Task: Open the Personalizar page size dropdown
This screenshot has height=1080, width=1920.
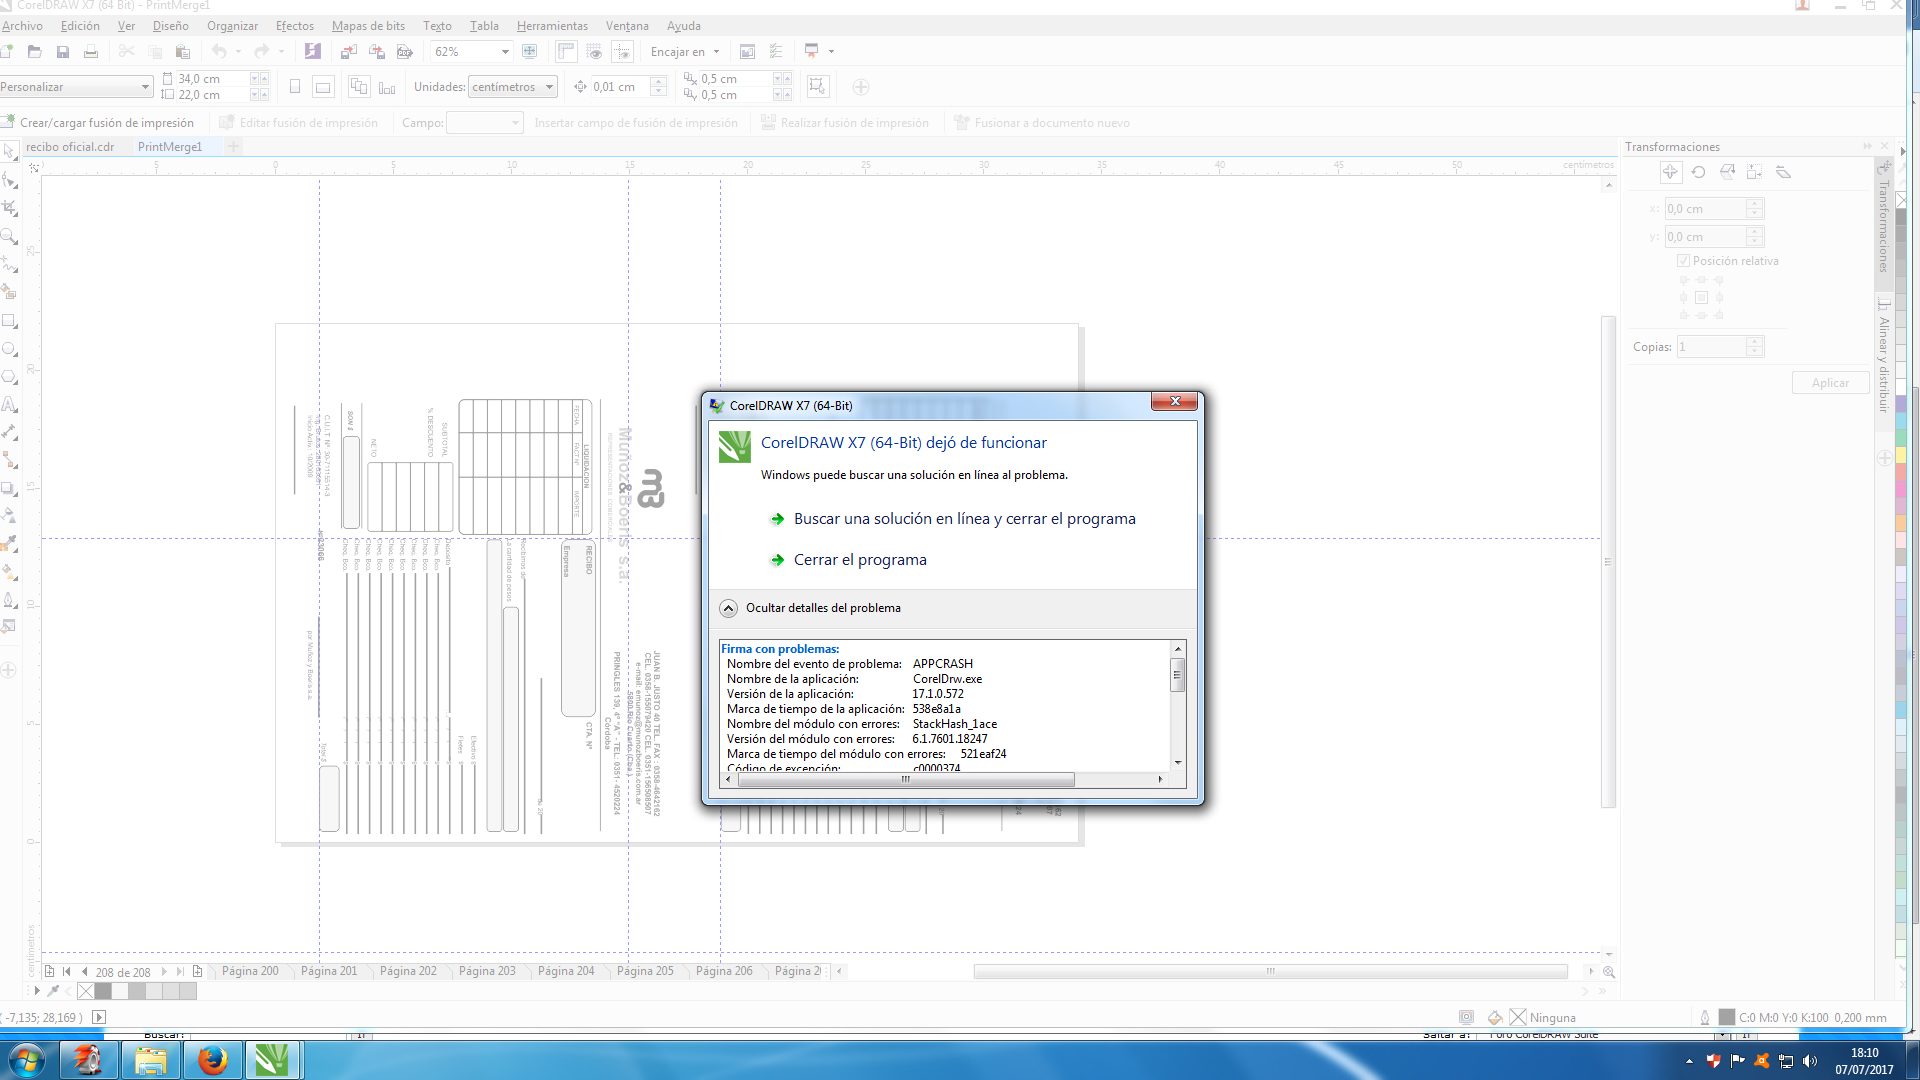Action: pos(145,87)
